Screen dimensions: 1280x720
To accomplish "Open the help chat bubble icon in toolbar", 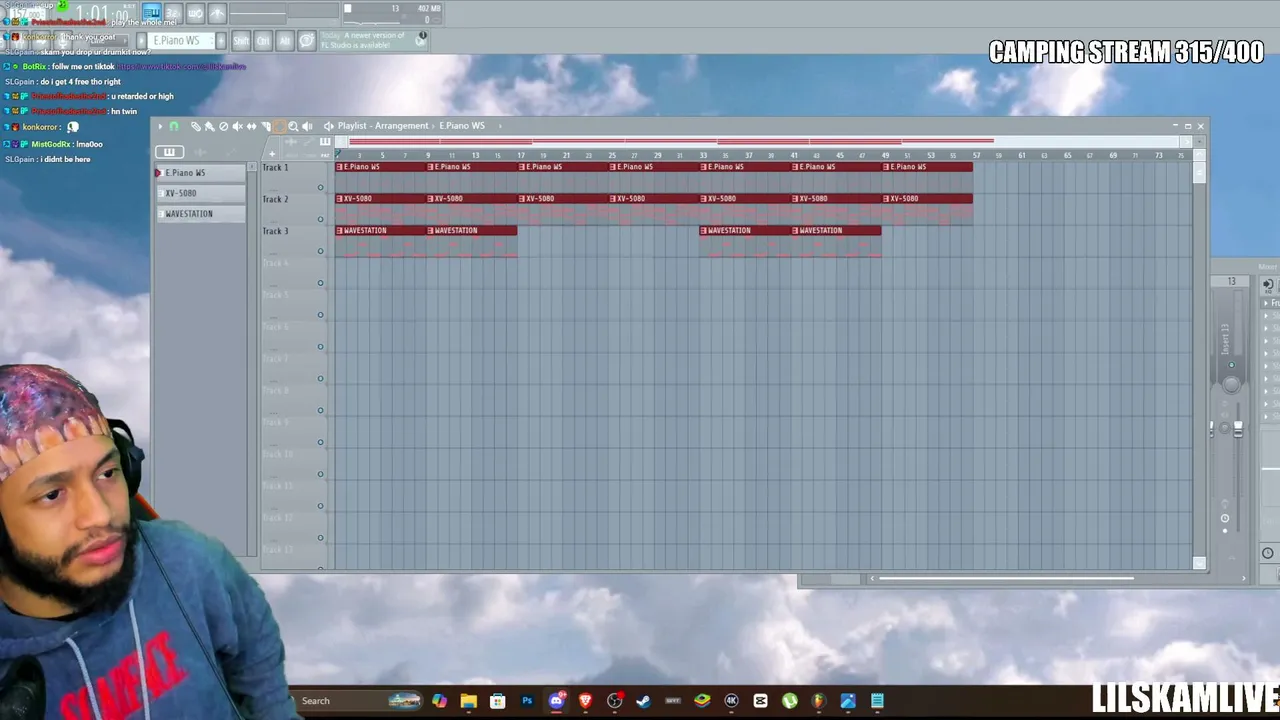I will click(307, 41).
